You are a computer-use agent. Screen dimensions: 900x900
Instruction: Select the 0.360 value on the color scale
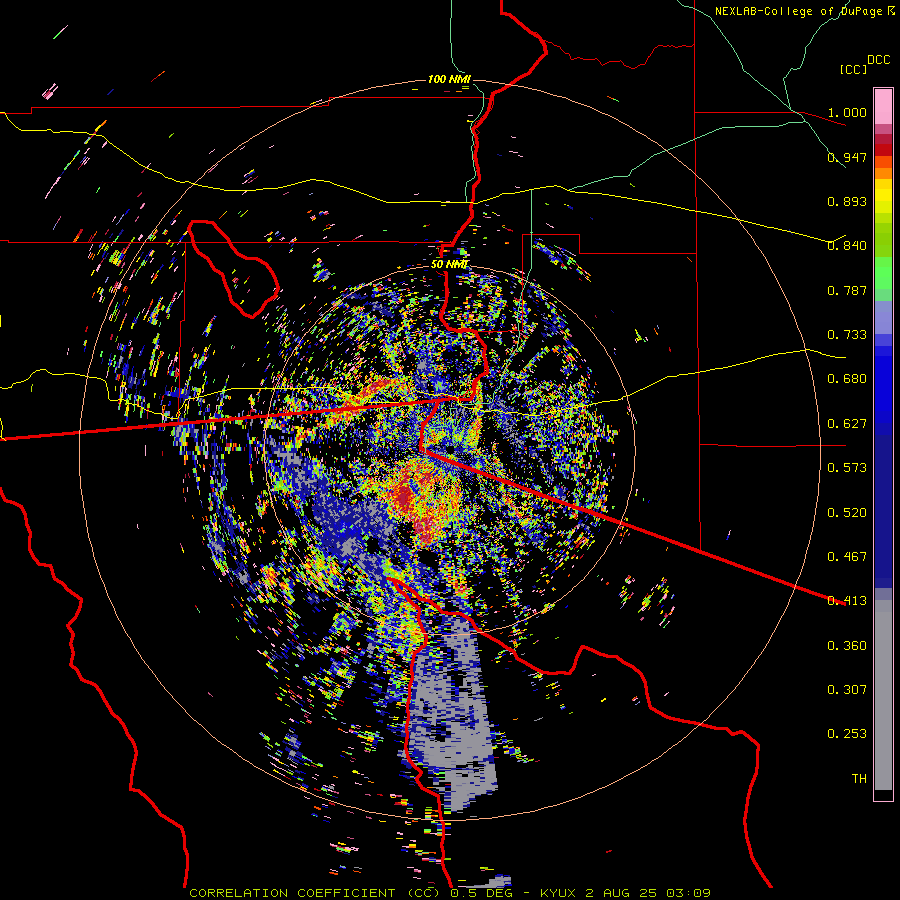pos(847,646)
